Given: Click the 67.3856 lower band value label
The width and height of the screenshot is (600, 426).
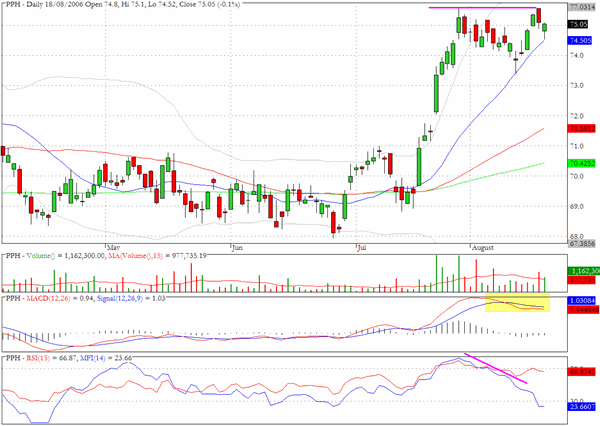Looking at the screenshot, I should 582,243.
